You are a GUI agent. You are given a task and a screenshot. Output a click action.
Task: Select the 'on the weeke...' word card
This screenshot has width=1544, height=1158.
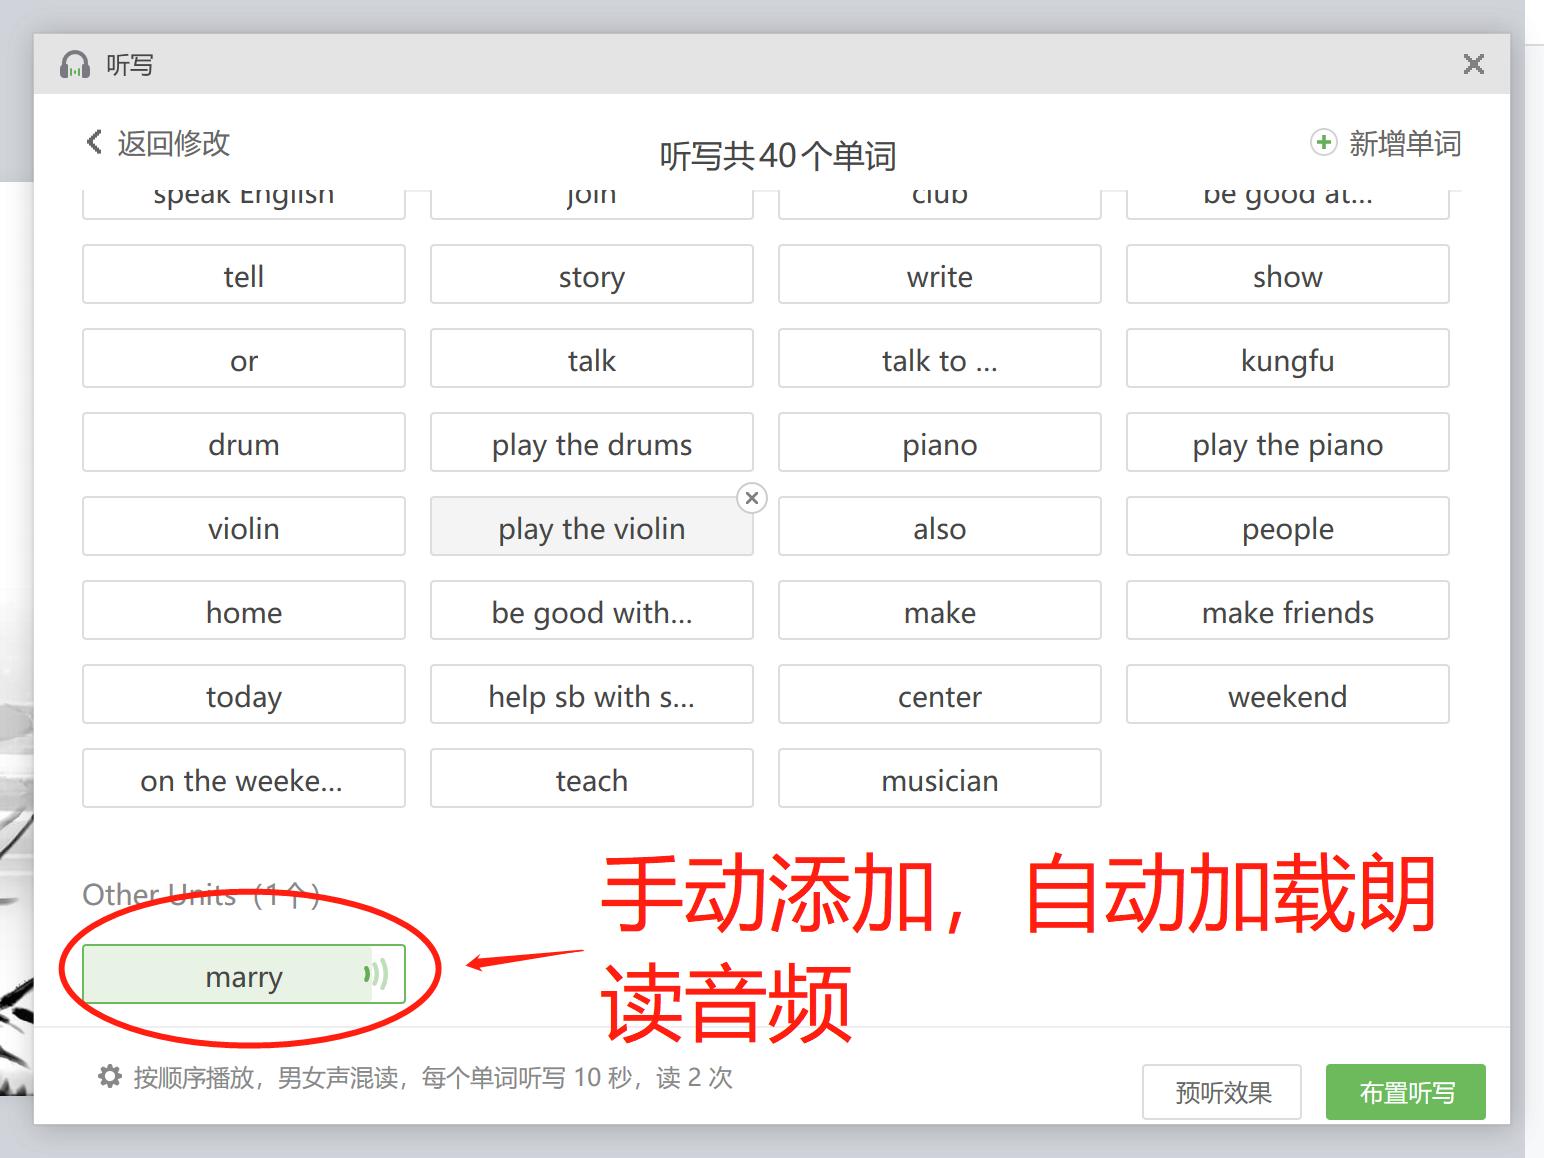tap(244, 778)
